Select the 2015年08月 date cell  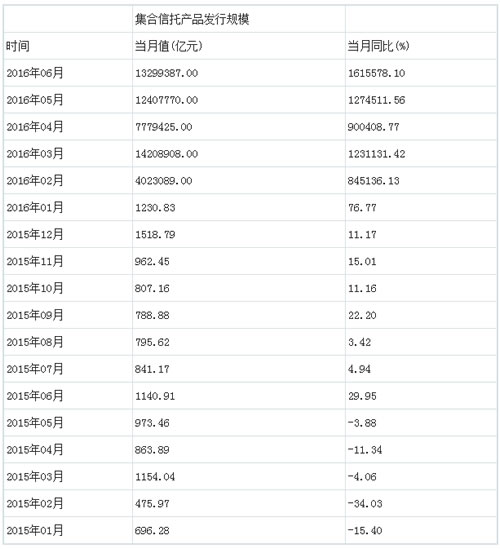coord(35,342)
